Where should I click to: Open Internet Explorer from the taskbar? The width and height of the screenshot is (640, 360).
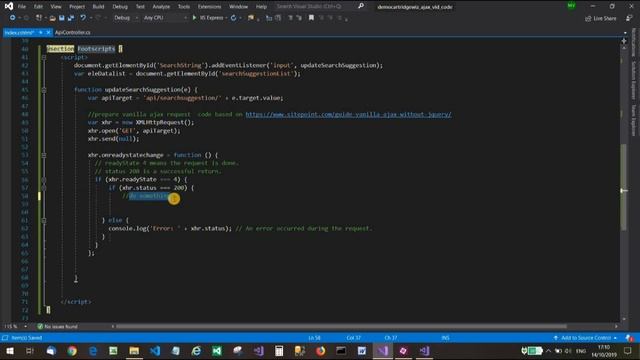(x=196, y=351)
